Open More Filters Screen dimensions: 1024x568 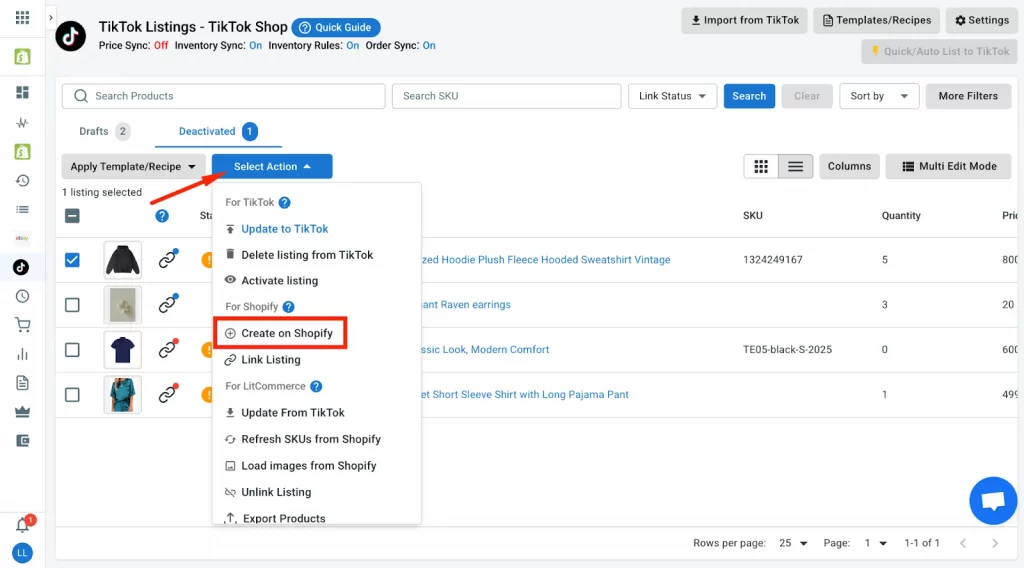(x=968, y=96)
